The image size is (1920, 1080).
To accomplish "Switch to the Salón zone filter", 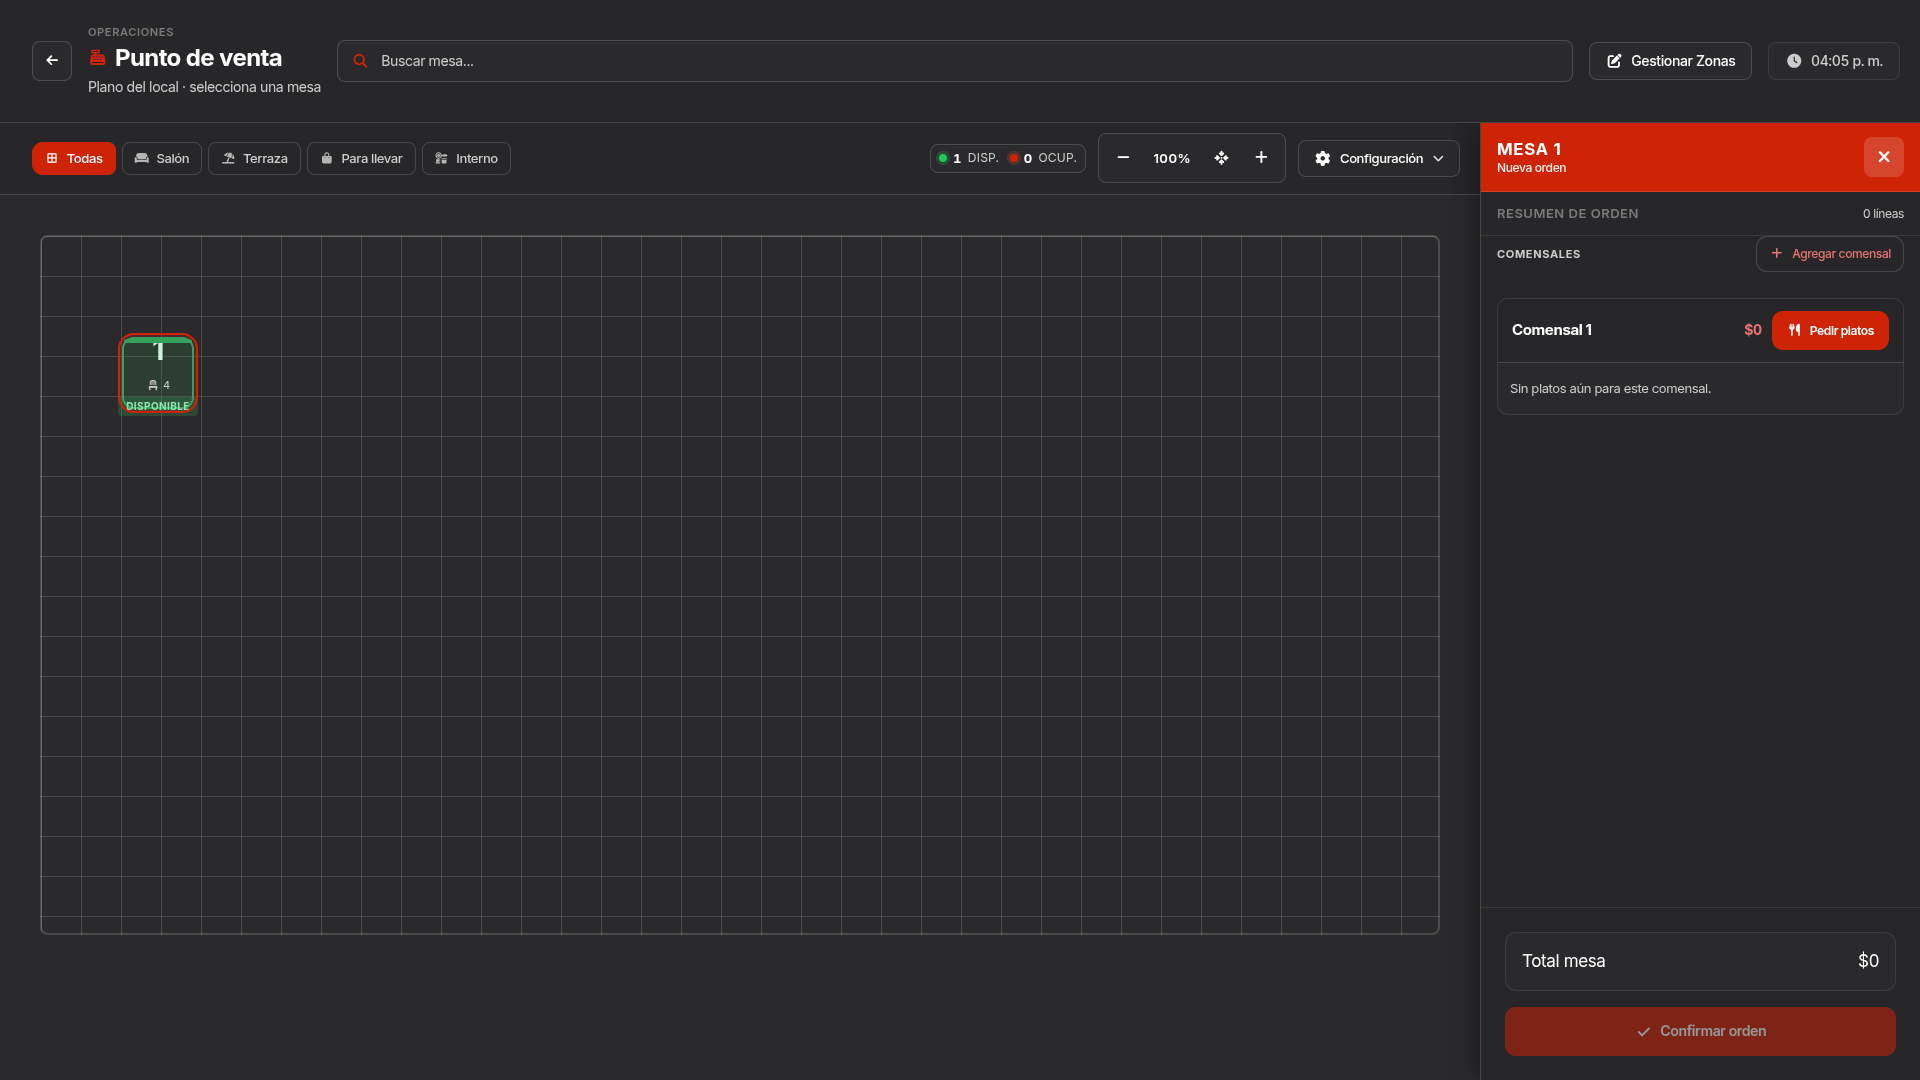I will pos(162,159).
